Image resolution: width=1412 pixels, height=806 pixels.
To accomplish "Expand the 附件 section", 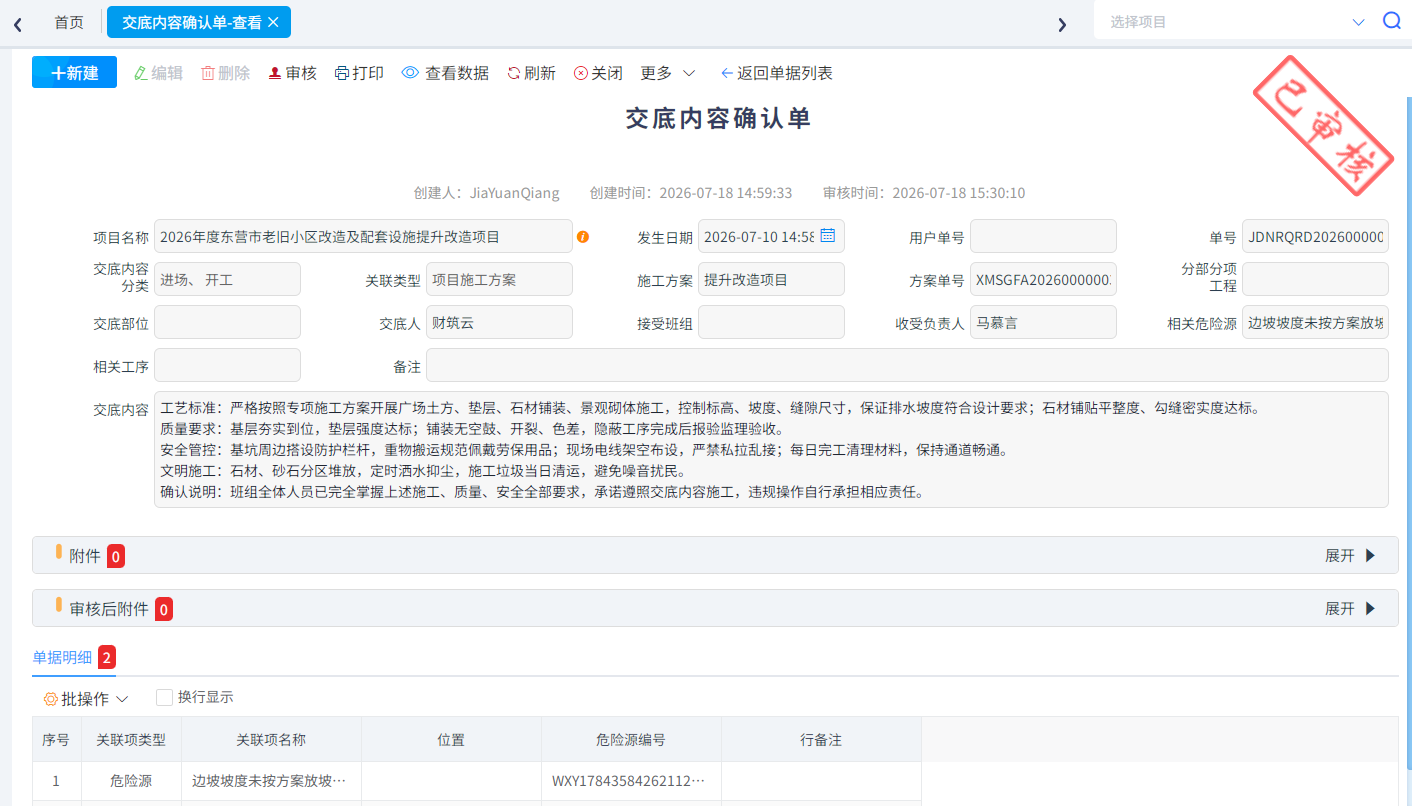I will click(x=1350, y=556).
